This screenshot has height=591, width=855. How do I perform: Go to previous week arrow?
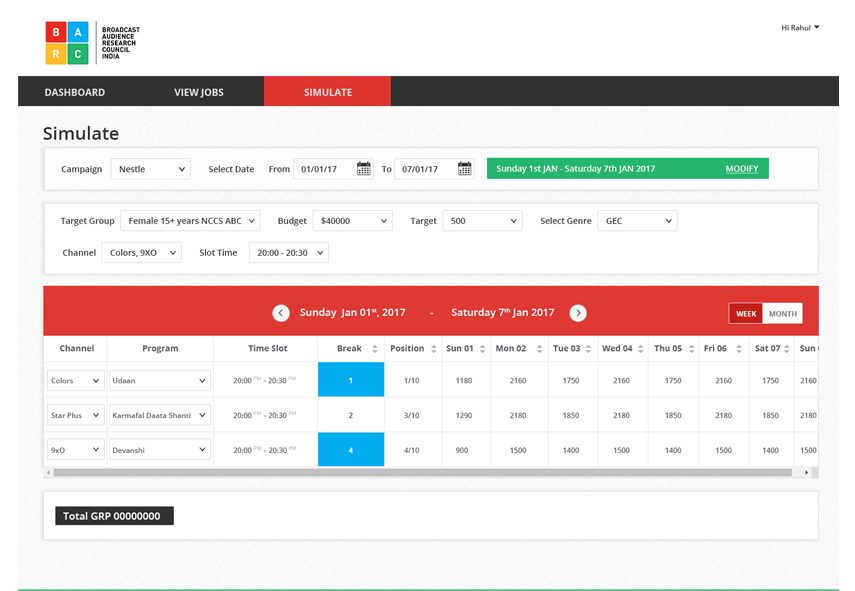(281, 313)
